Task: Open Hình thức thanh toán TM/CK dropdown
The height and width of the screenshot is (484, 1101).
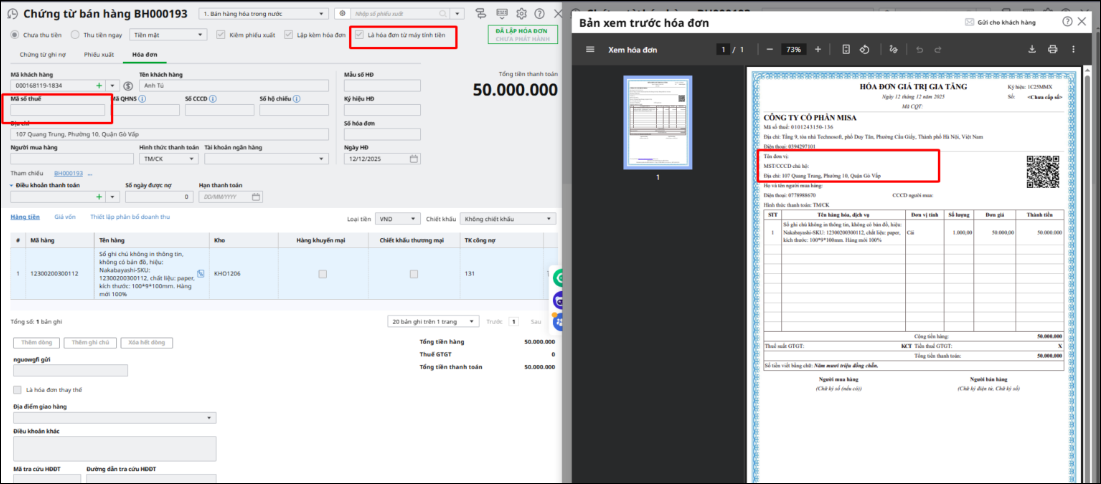Action: coord(169,159)
